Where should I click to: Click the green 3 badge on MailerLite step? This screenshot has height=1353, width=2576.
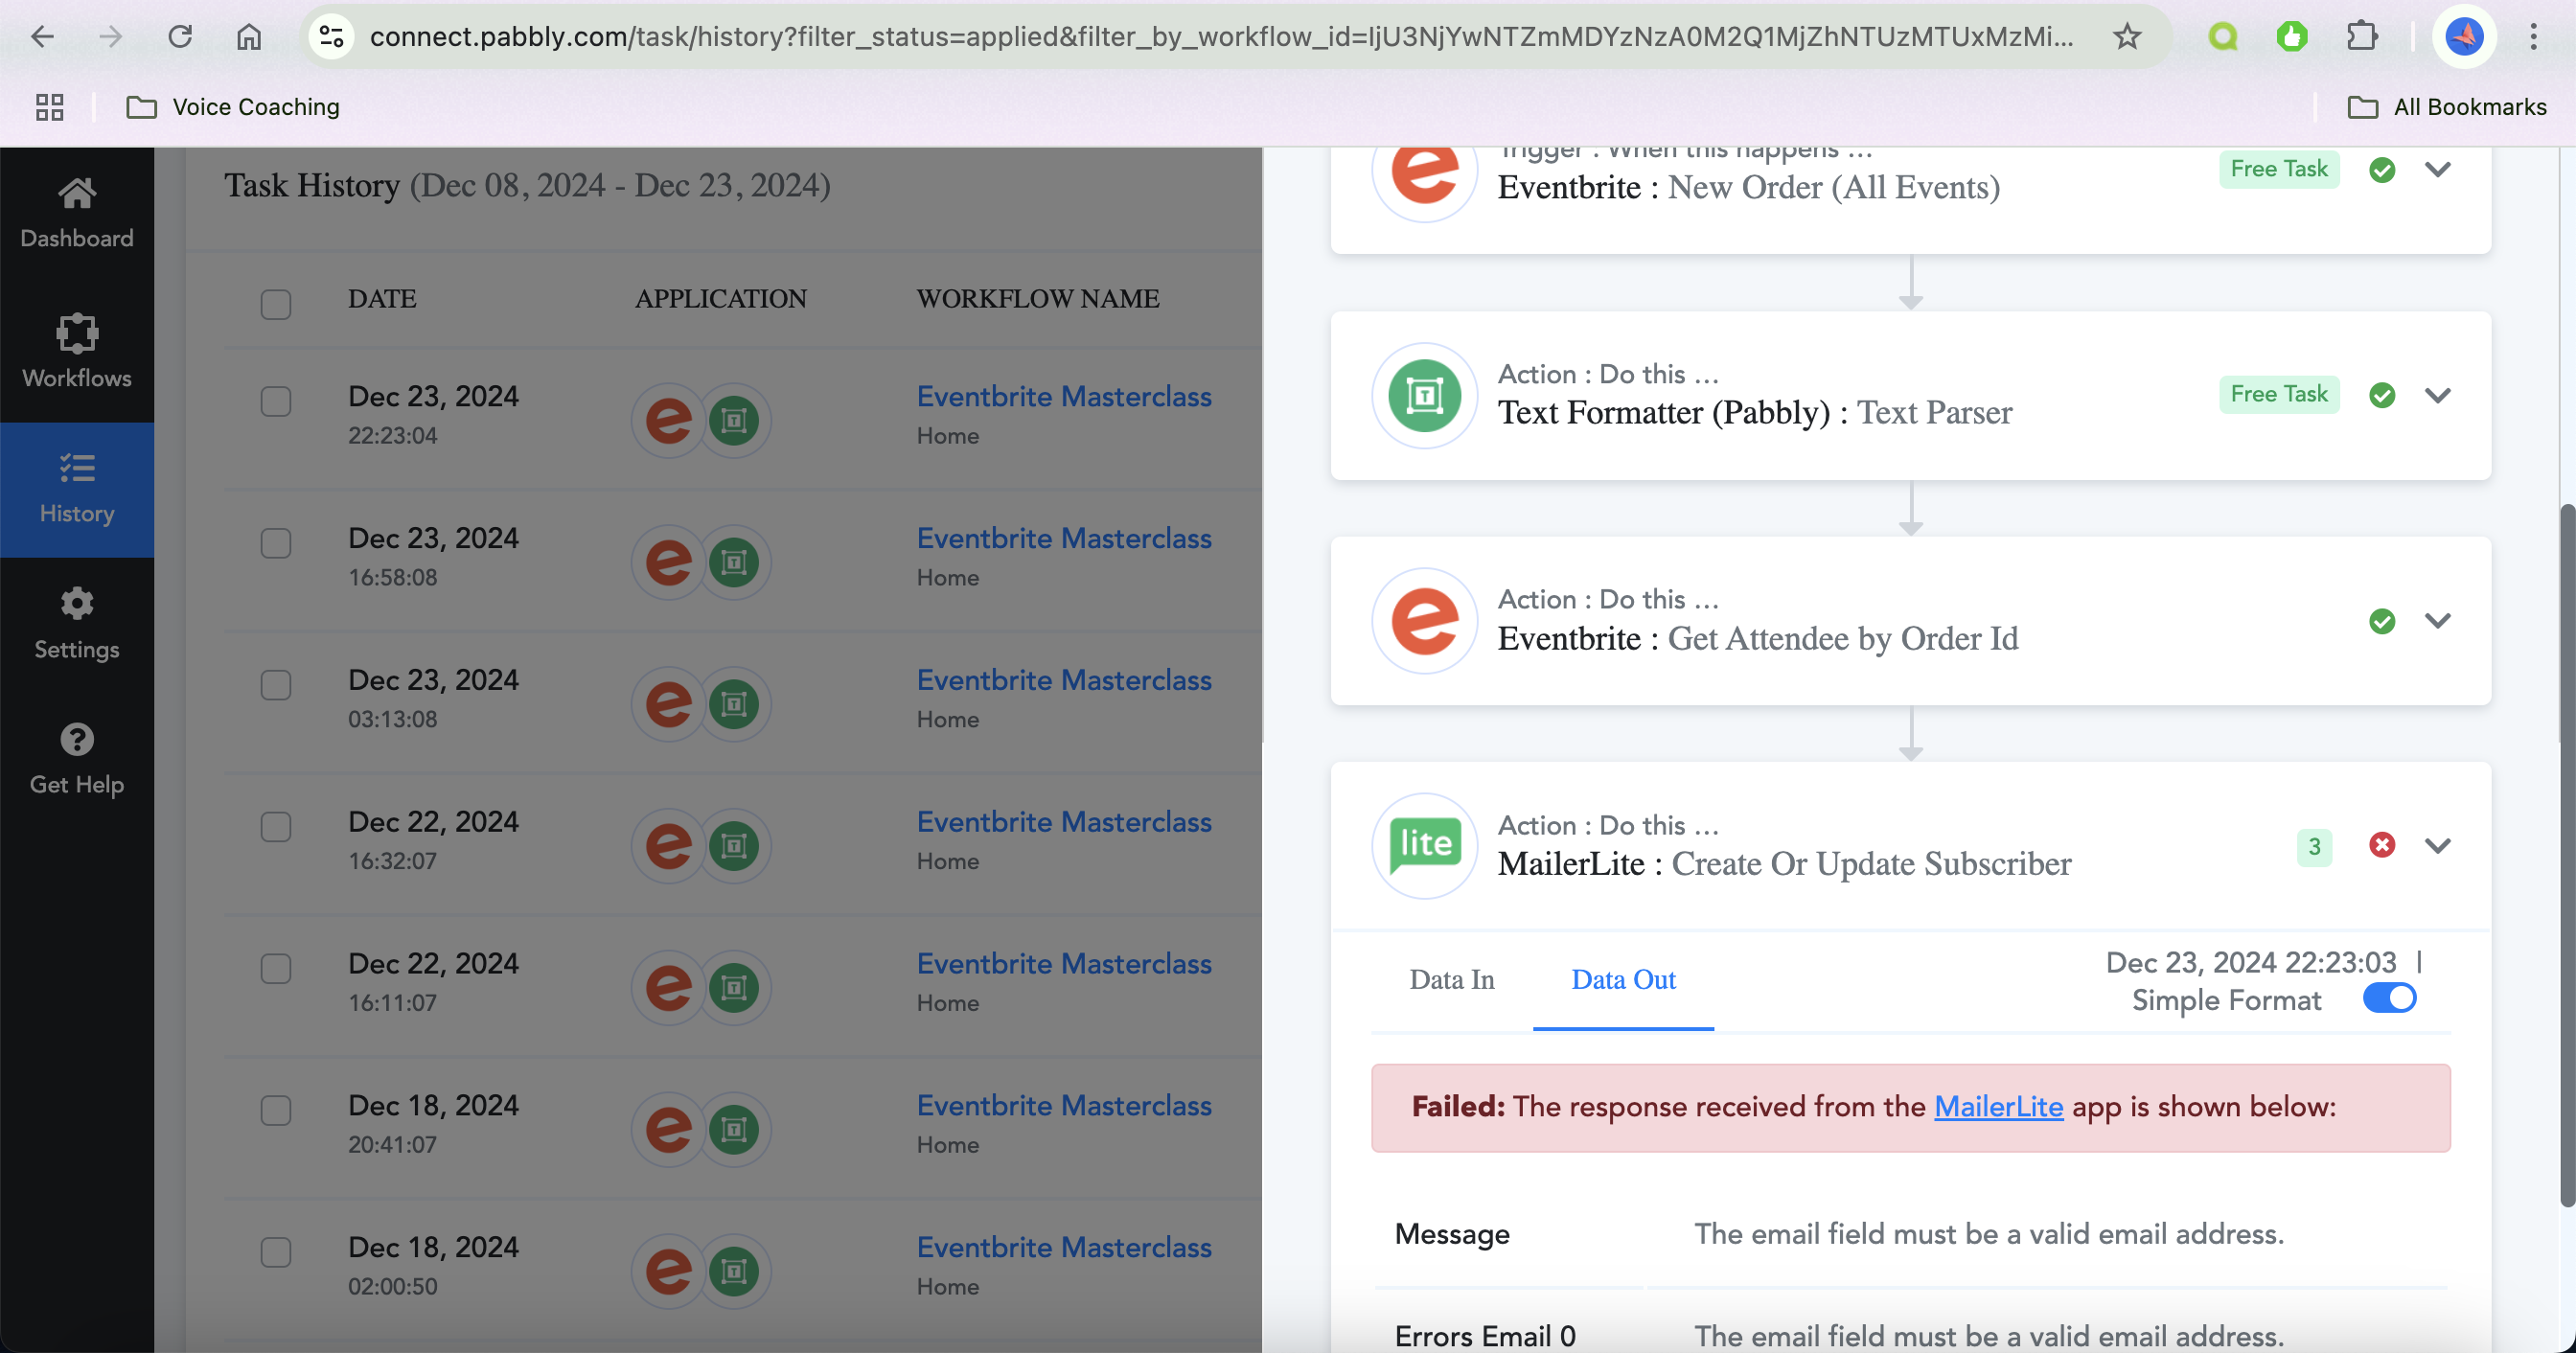click(2314, 847)
